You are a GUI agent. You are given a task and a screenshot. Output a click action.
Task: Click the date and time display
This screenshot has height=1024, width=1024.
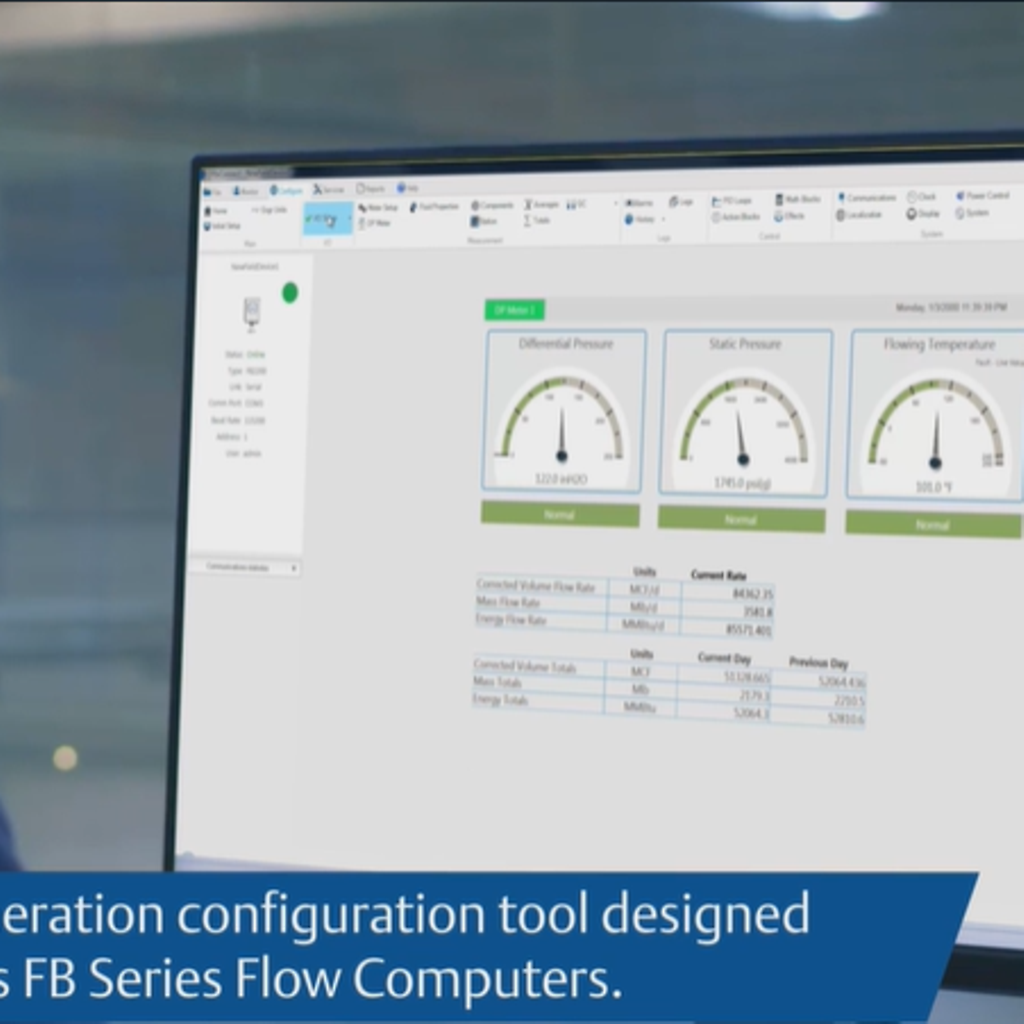tap(951, 307)
